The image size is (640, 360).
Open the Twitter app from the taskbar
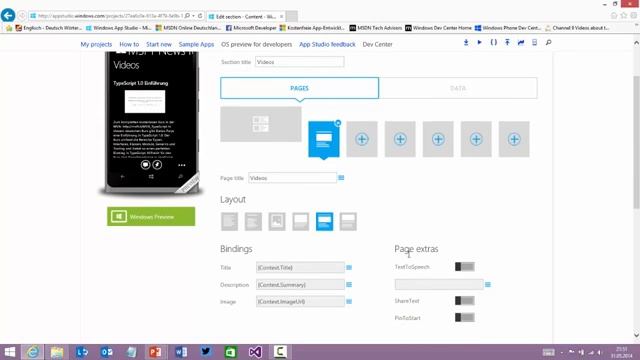[206, 351]
